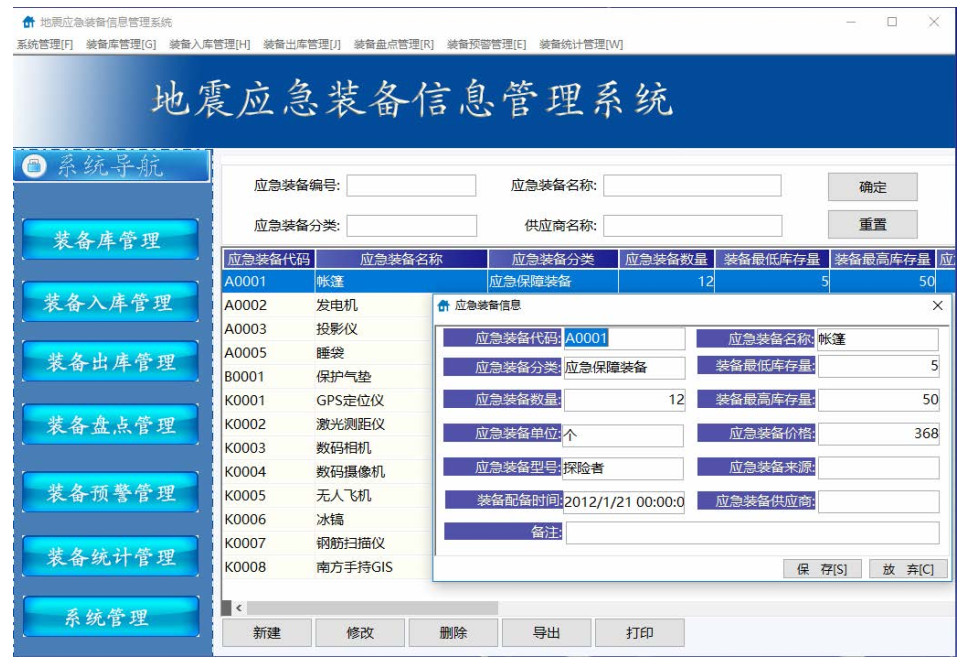Open the 装备统计管理[W] menu
This screenshot has width=964, height=664.
coord(581,44)
